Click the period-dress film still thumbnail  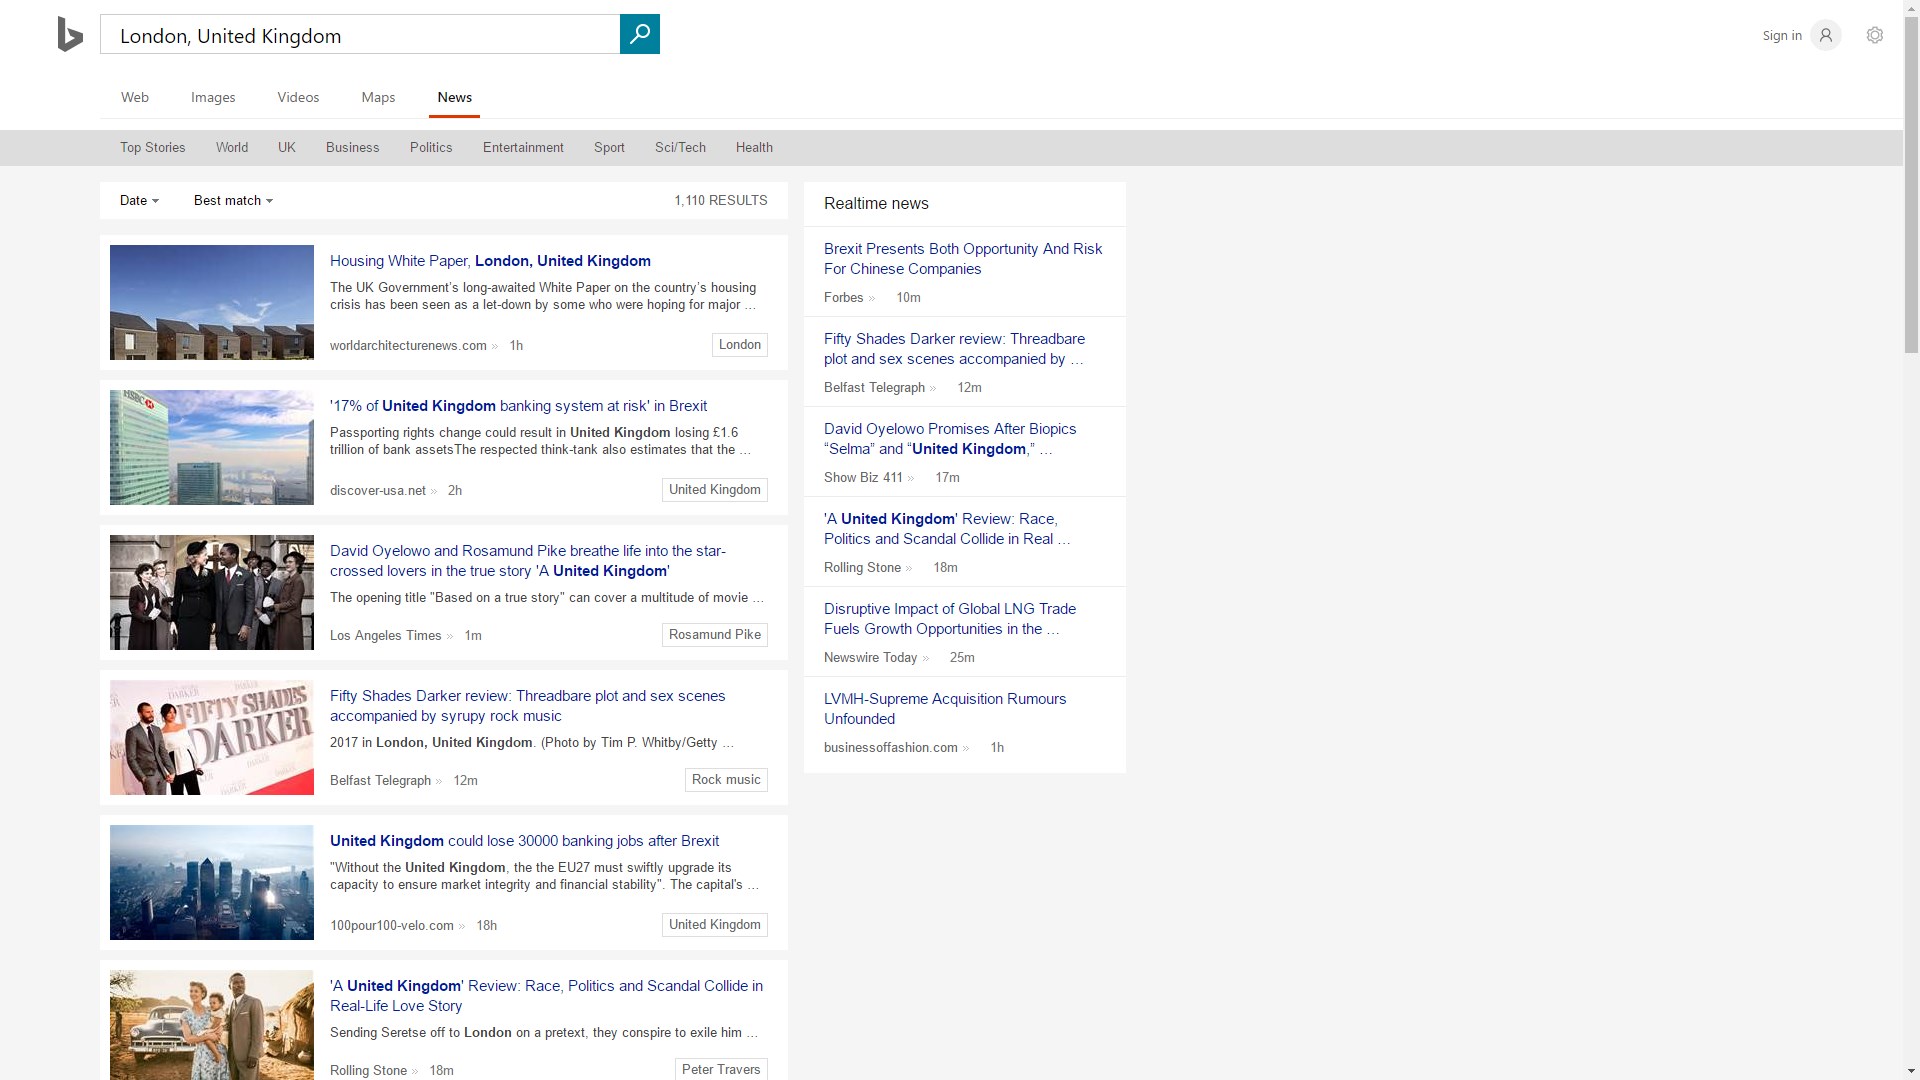tap(212, 592)
